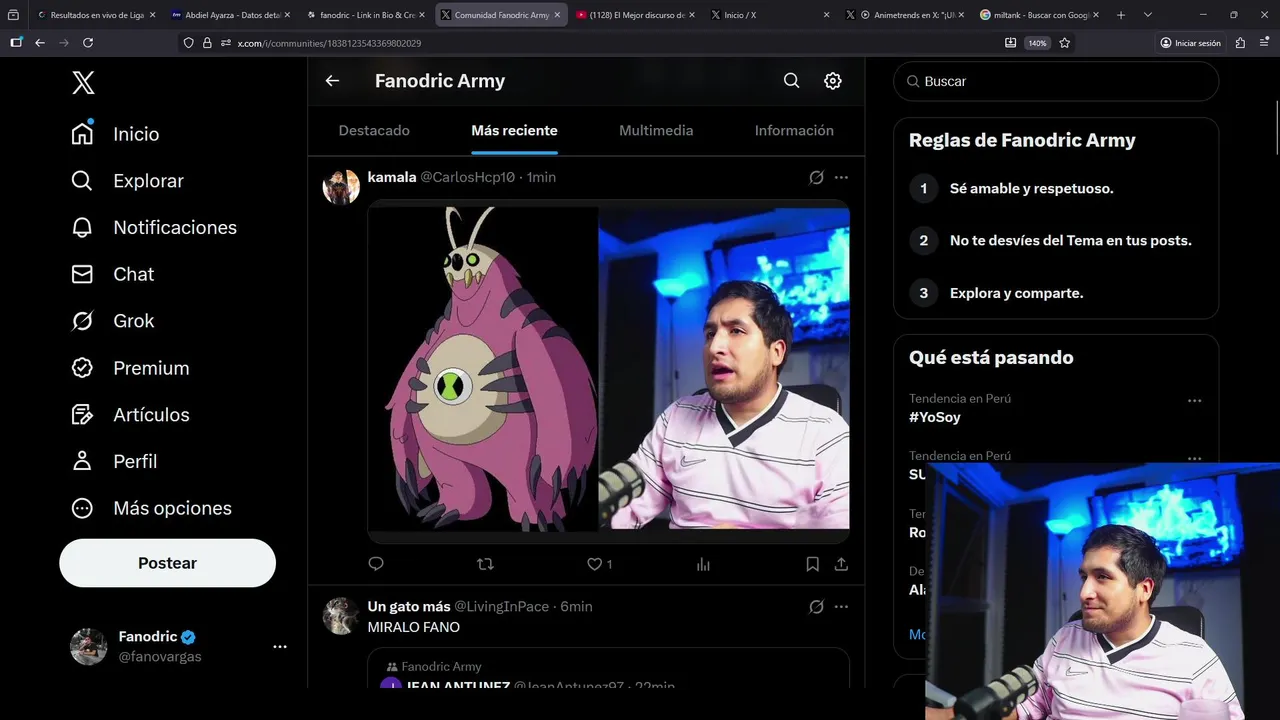Open the pink alien image in kamala's post

(483, 370)
